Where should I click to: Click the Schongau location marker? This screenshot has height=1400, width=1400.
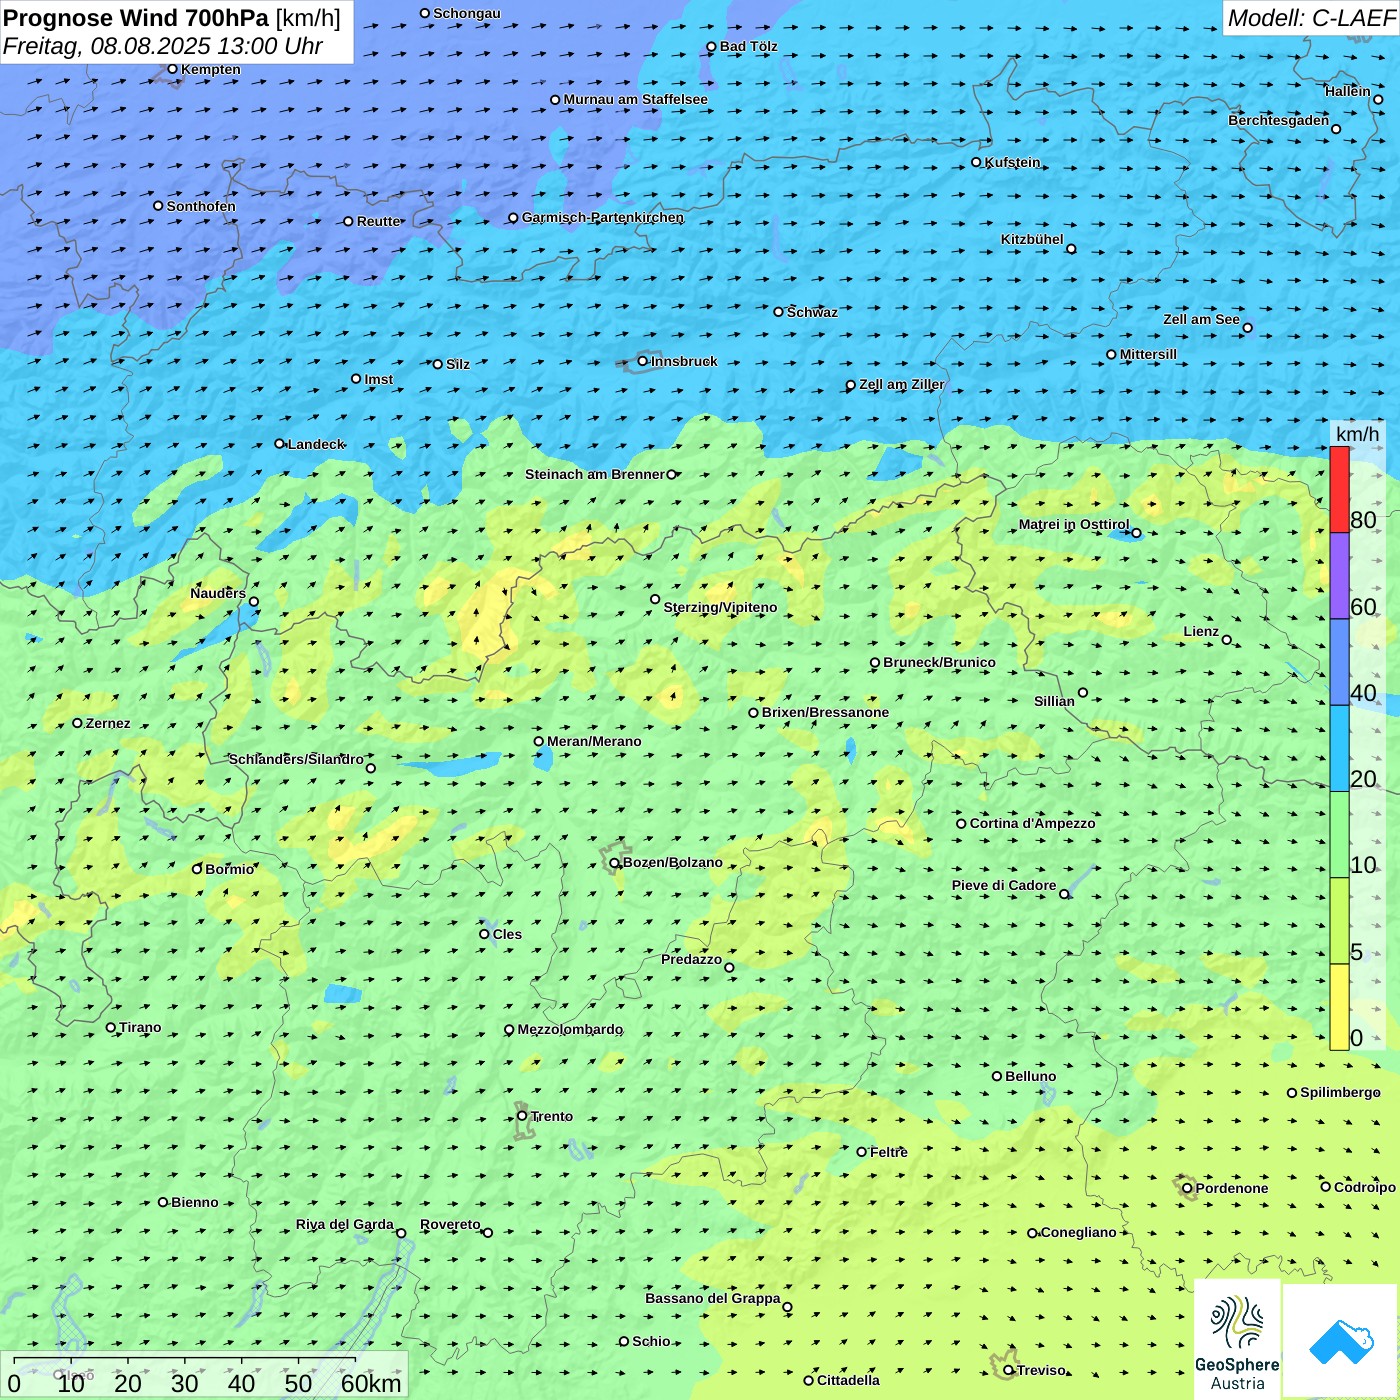point(425,13)
